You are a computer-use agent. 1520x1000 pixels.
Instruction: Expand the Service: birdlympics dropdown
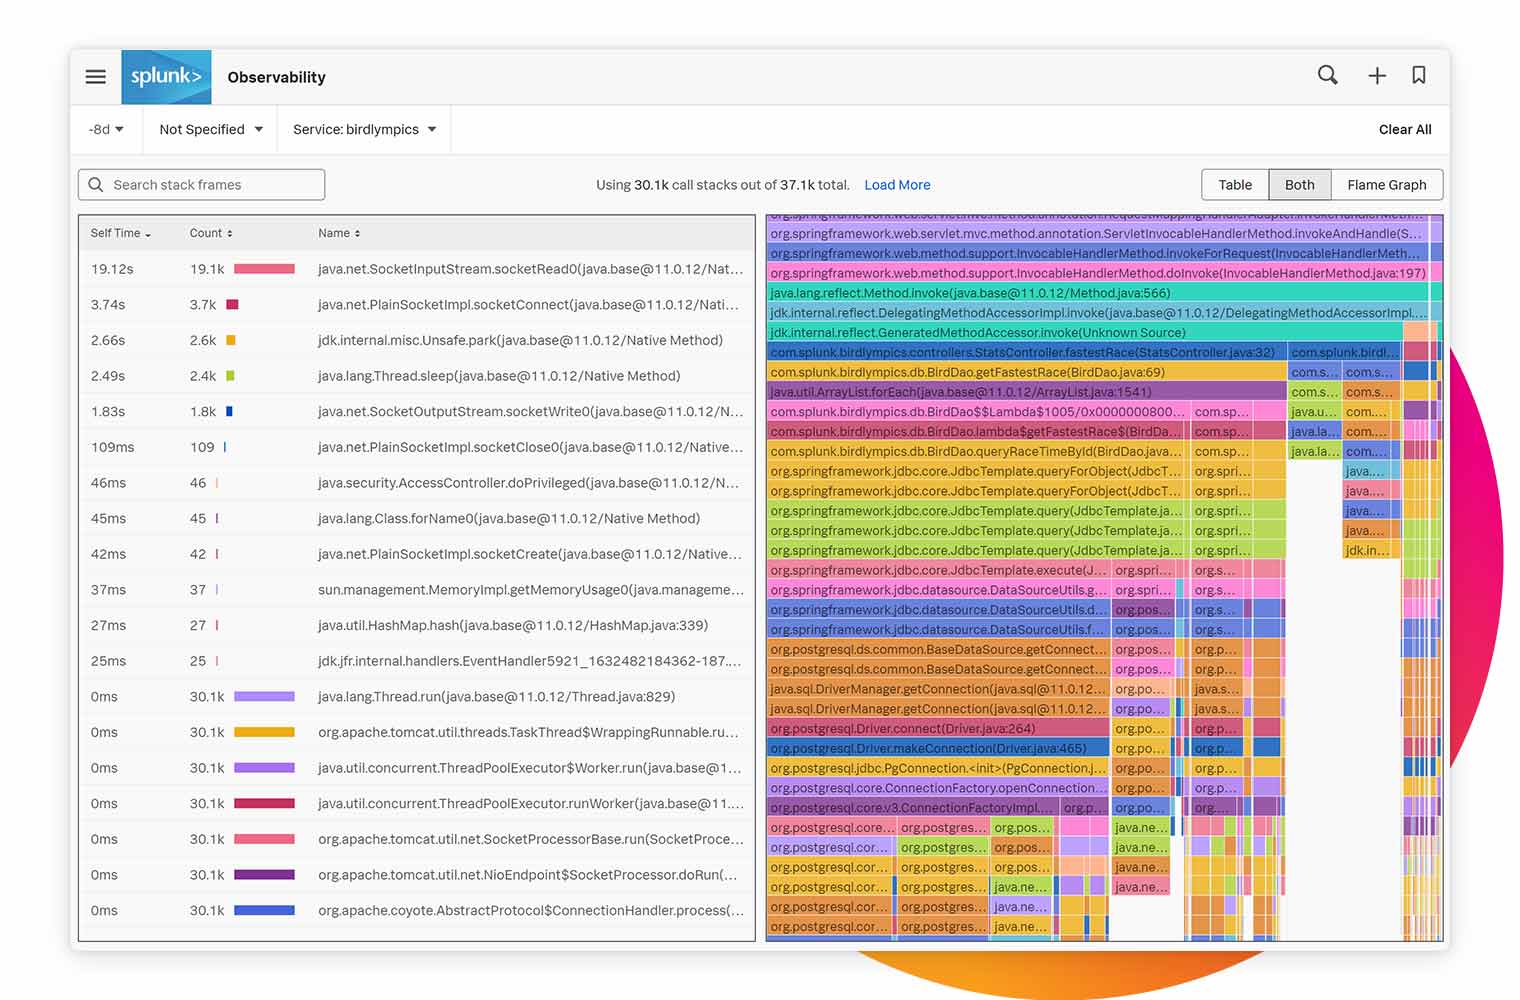(x=362, y=129)
